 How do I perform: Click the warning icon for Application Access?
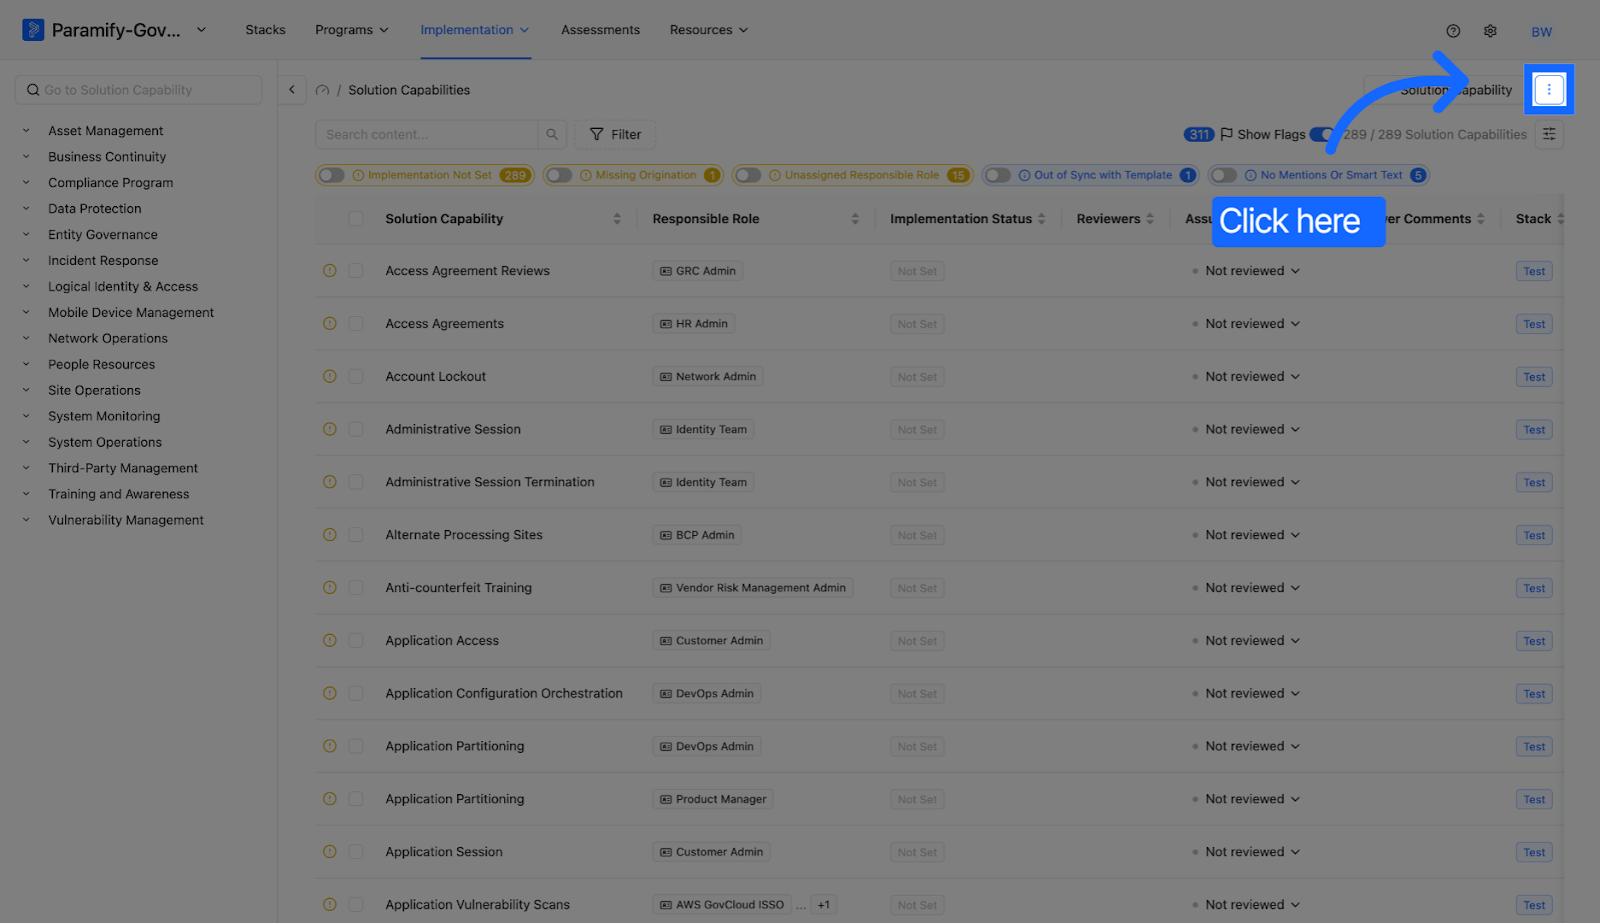tap(329, 641)
